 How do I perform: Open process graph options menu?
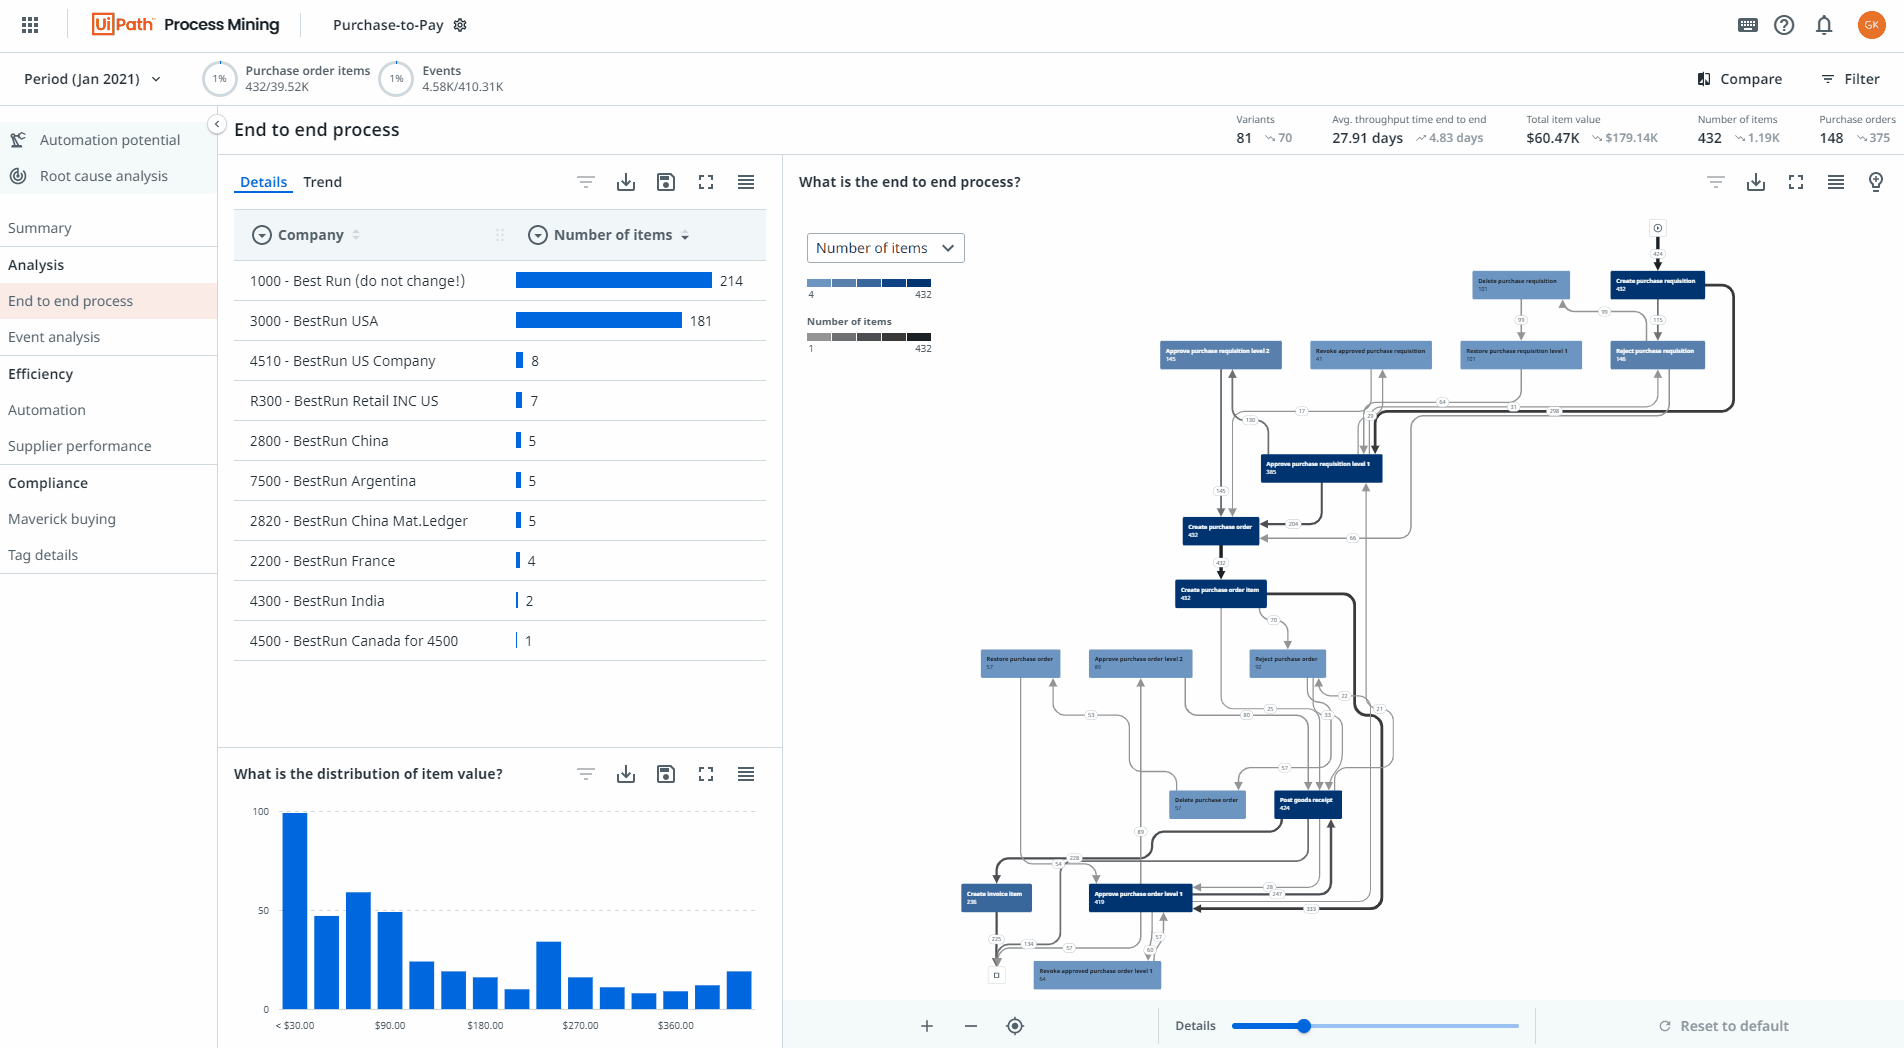pyautogui.click(x=1836, y=182)
